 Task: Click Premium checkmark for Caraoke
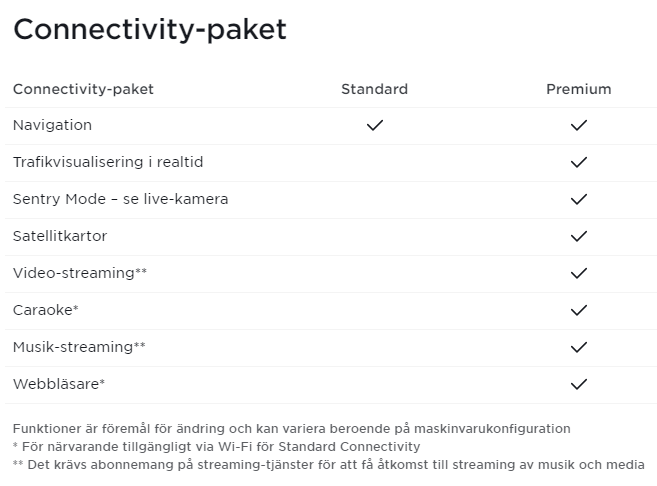(x=578, y=310)
